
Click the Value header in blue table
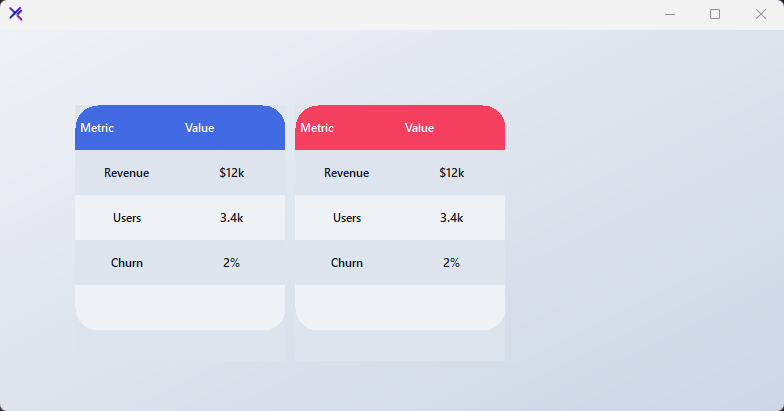point(200,128)
